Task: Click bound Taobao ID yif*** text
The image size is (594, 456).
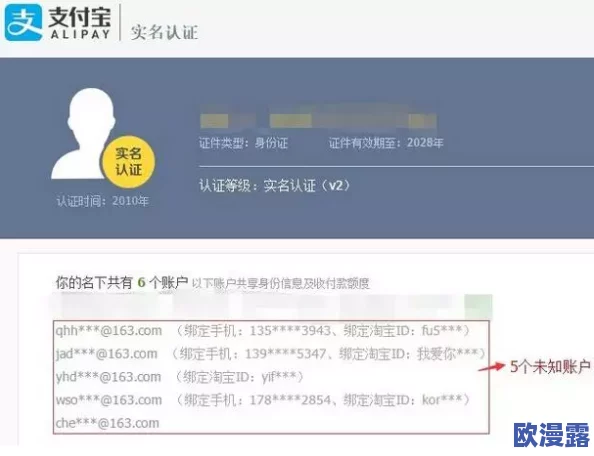Action: 239,377
